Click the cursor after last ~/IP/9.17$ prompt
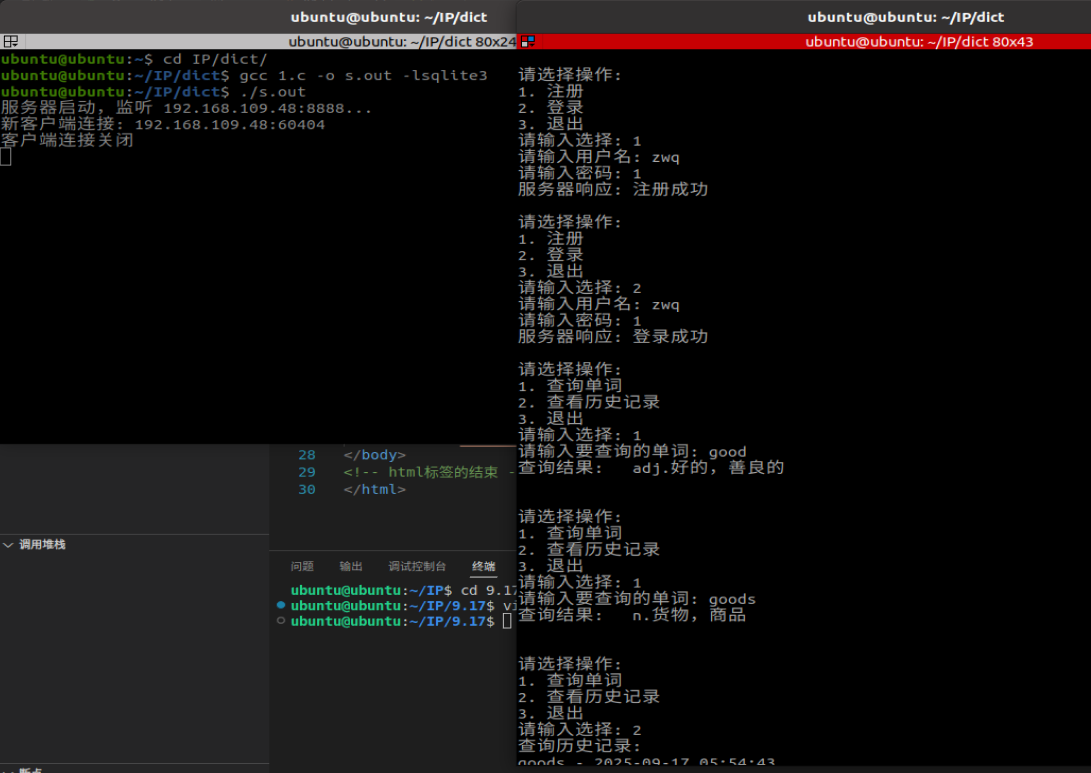The width and height of the screenshot is (1091, 773). point(507,621)
